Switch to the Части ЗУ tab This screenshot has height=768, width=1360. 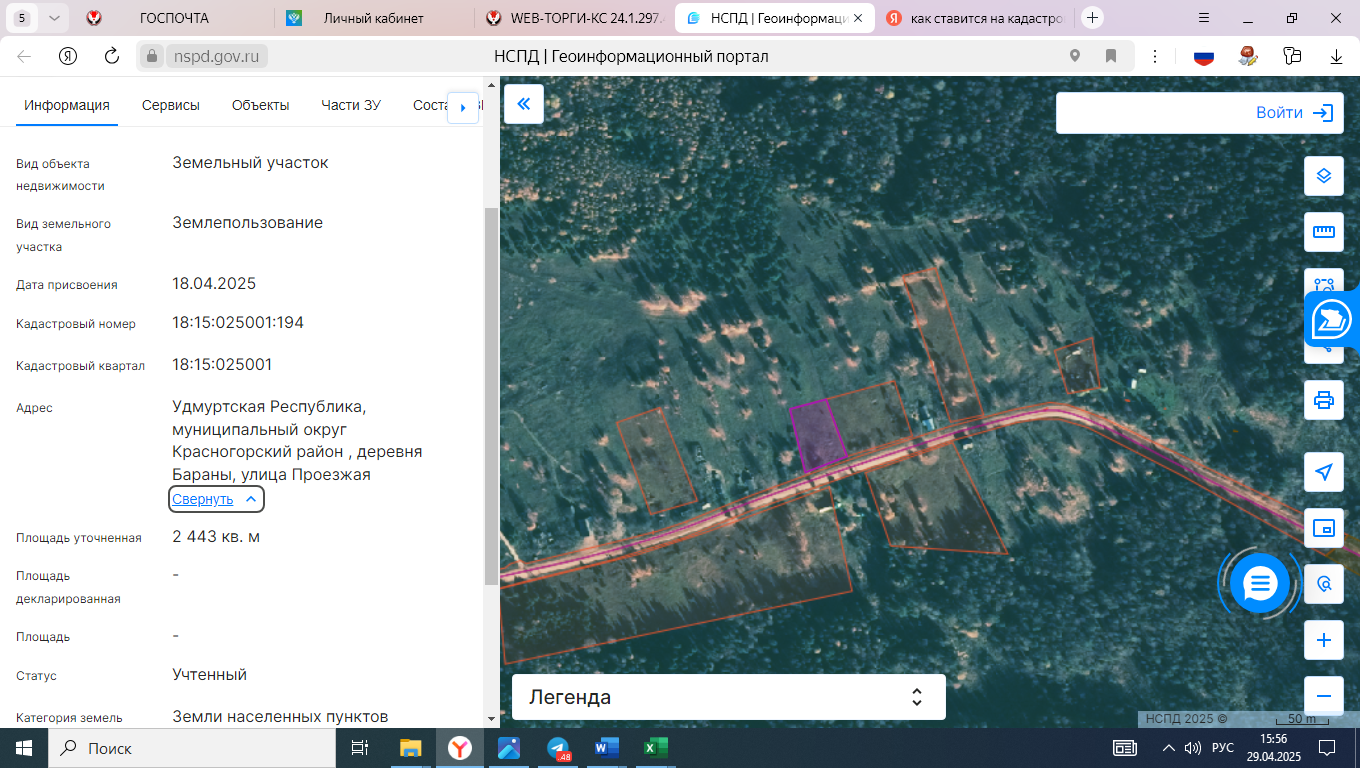[x=351, y=105]
